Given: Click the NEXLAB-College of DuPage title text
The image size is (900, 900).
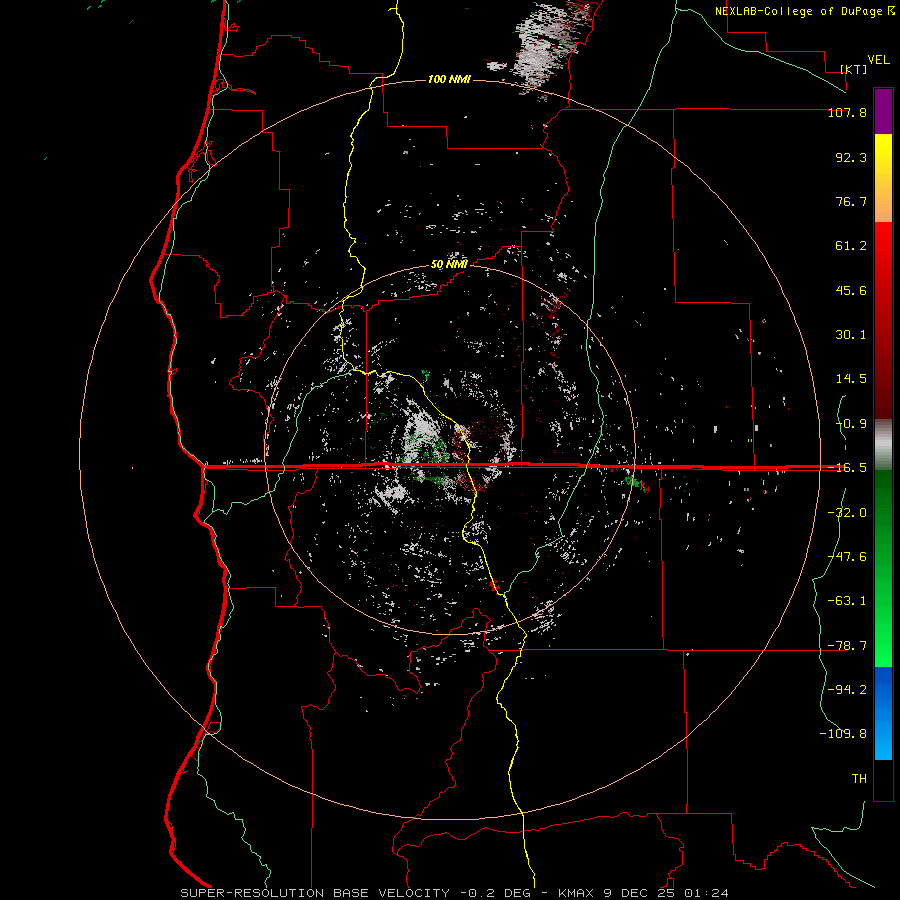Looking at the screenshot, I should (800, 11).
